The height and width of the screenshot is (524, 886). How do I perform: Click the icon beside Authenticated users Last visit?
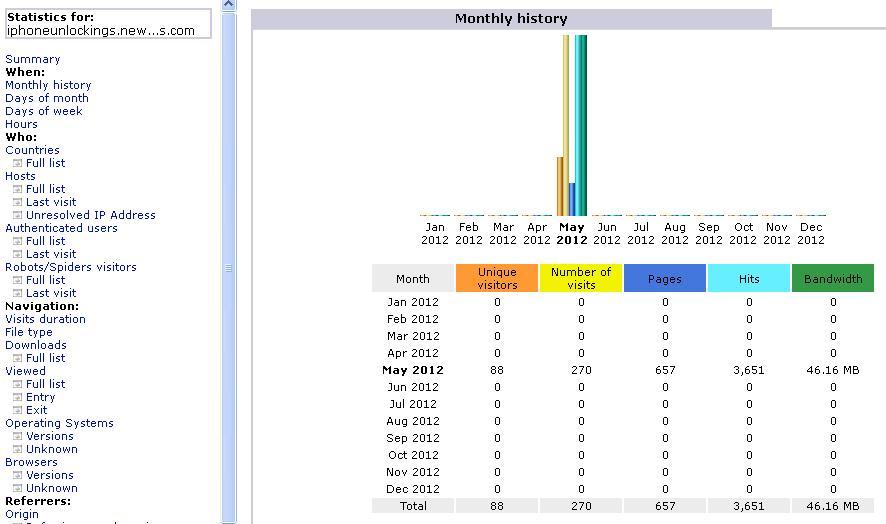click(17, 254)
